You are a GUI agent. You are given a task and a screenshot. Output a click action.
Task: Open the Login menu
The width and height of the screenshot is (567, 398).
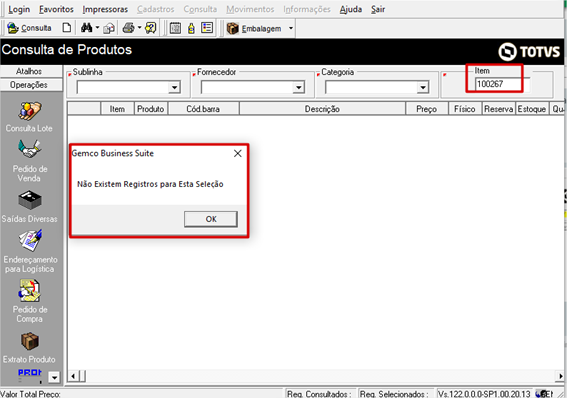19,9
